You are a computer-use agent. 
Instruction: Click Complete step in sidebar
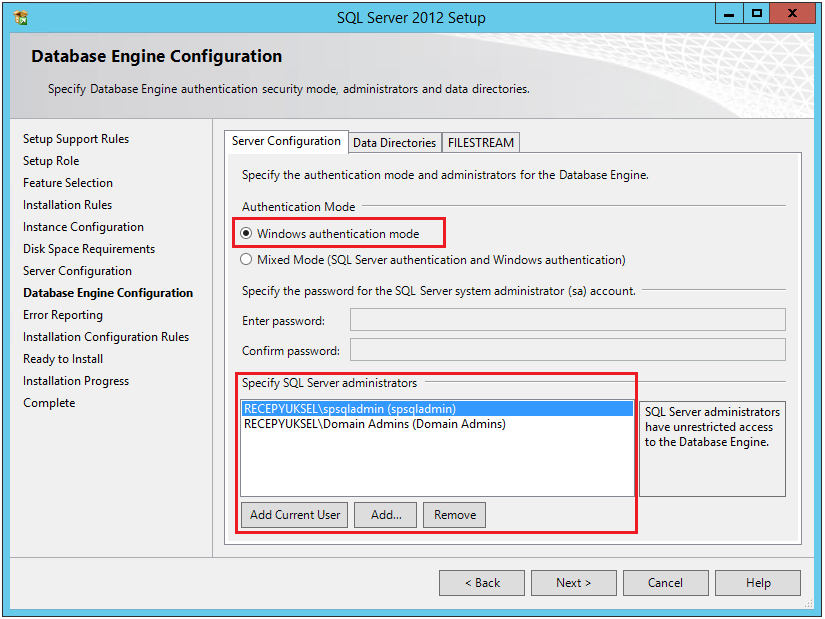(49, 403)
